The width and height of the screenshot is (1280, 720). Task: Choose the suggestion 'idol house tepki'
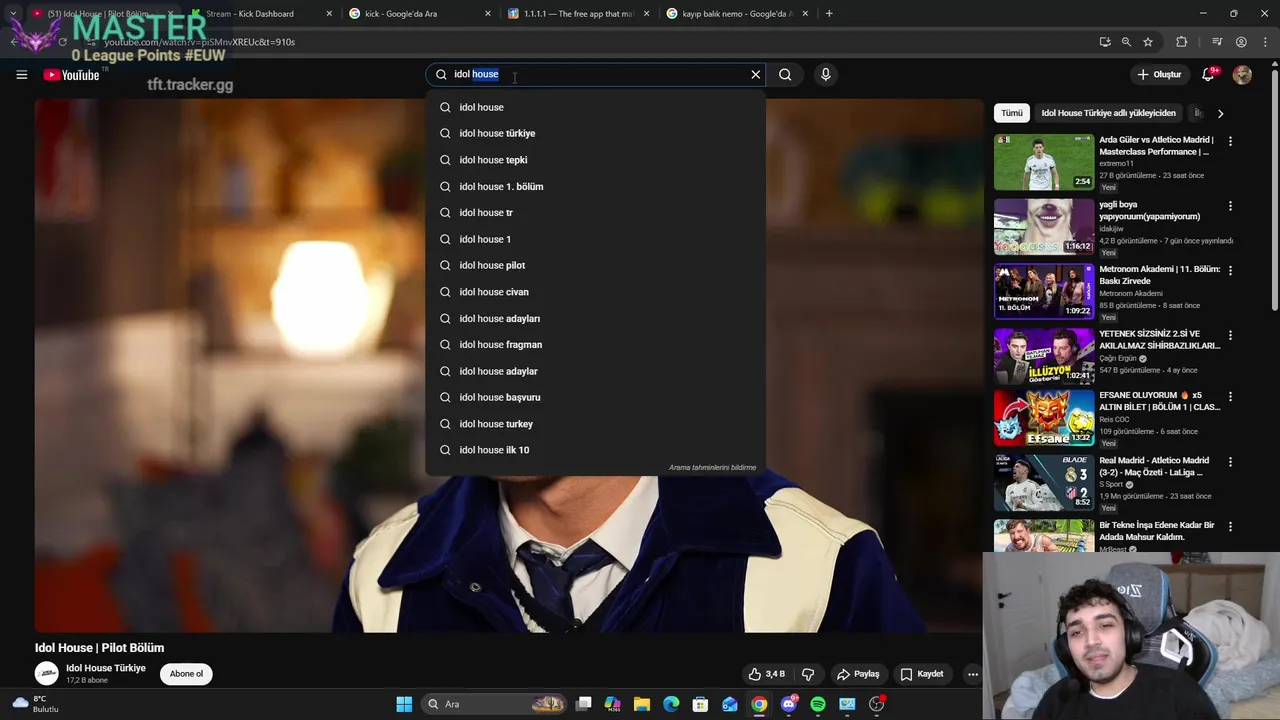[595, 160]
